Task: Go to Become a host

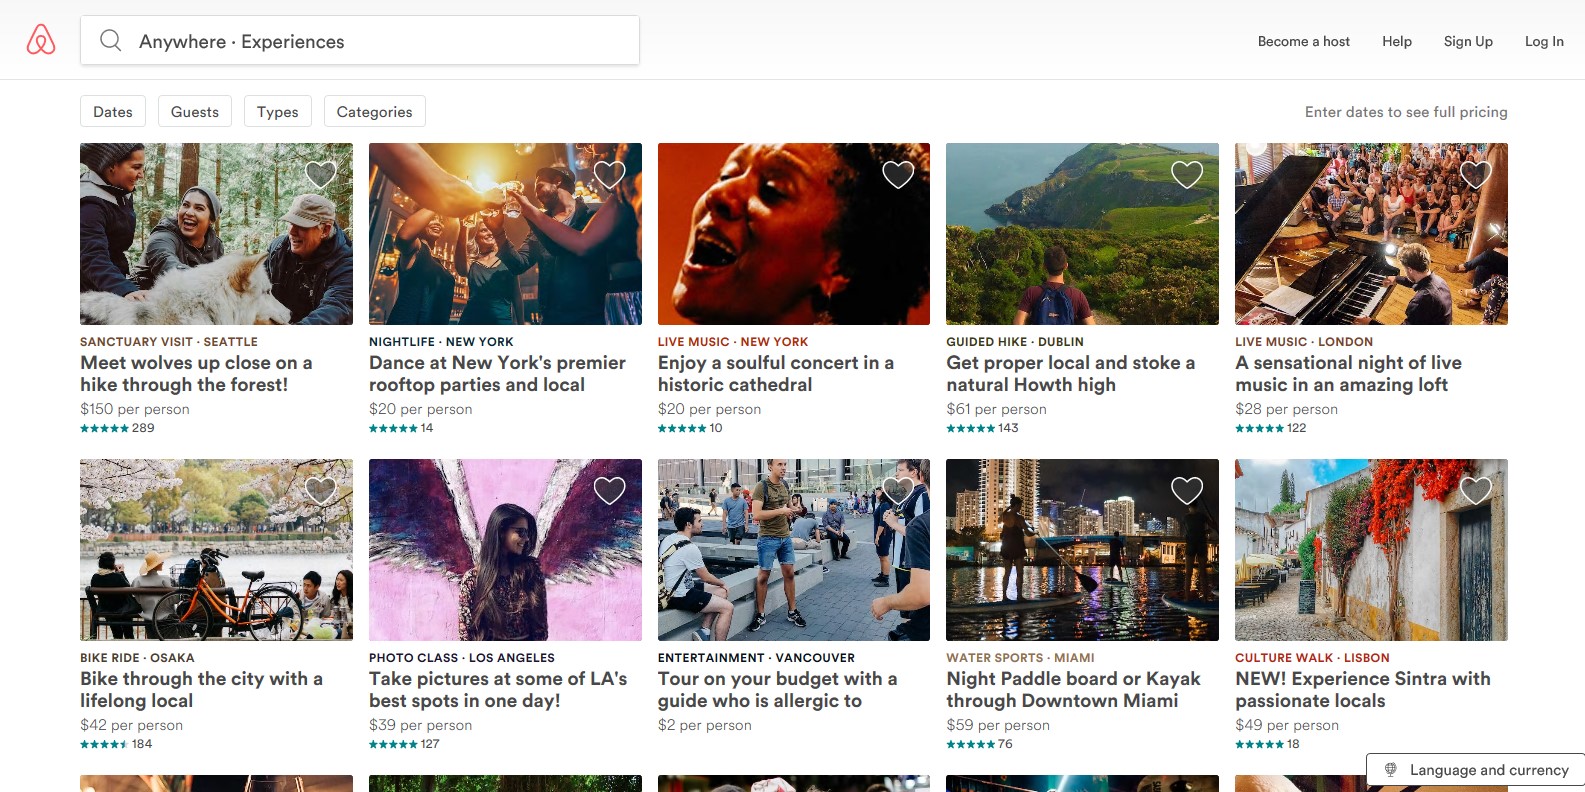Action: click(1303, 41)
